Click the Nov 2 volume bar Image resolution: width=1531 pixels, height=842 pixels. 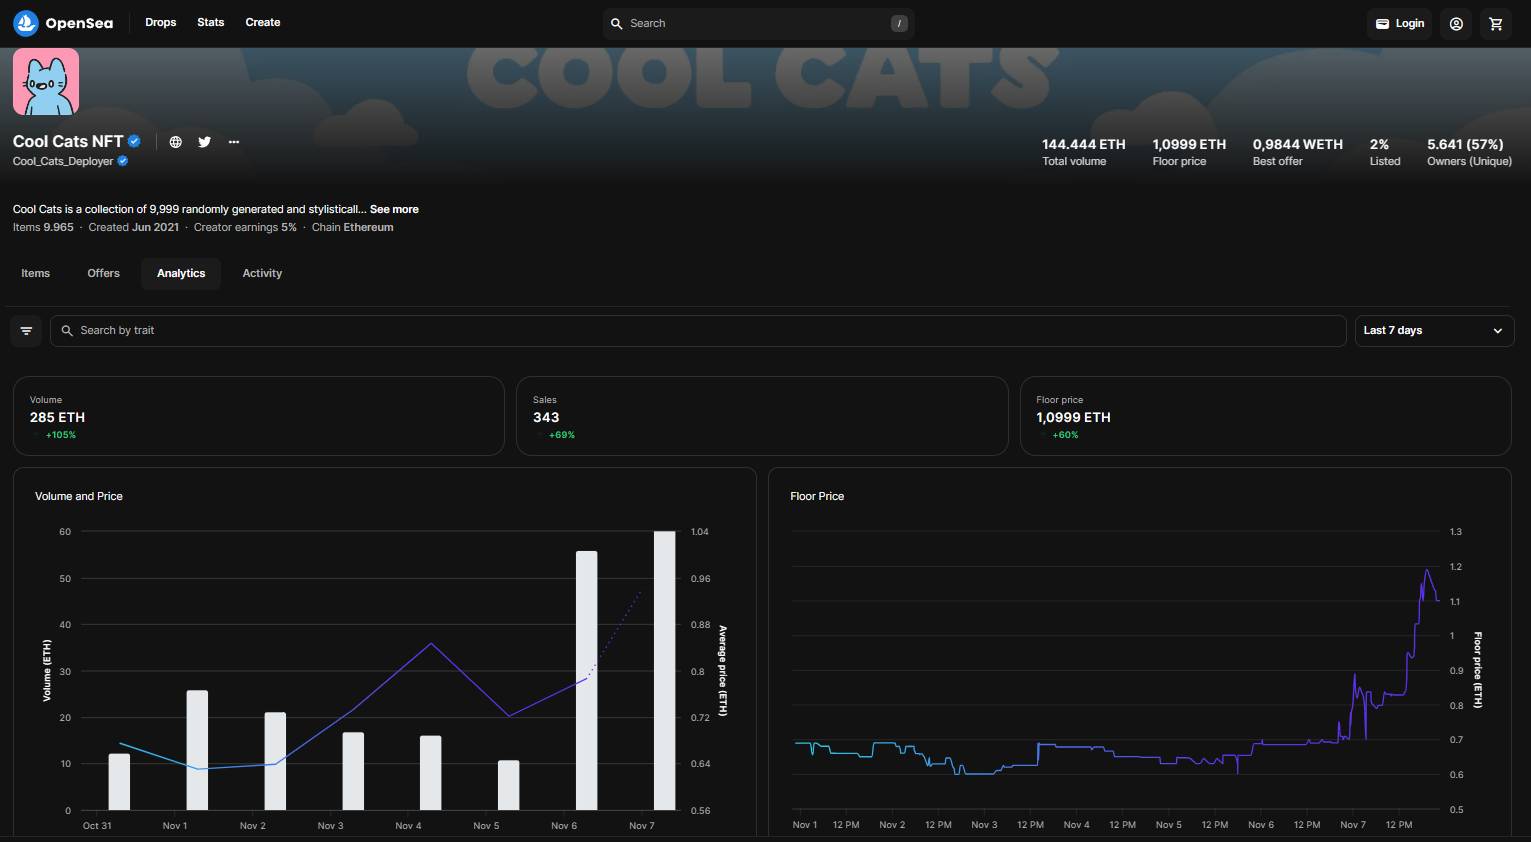[x=275, y=761]
